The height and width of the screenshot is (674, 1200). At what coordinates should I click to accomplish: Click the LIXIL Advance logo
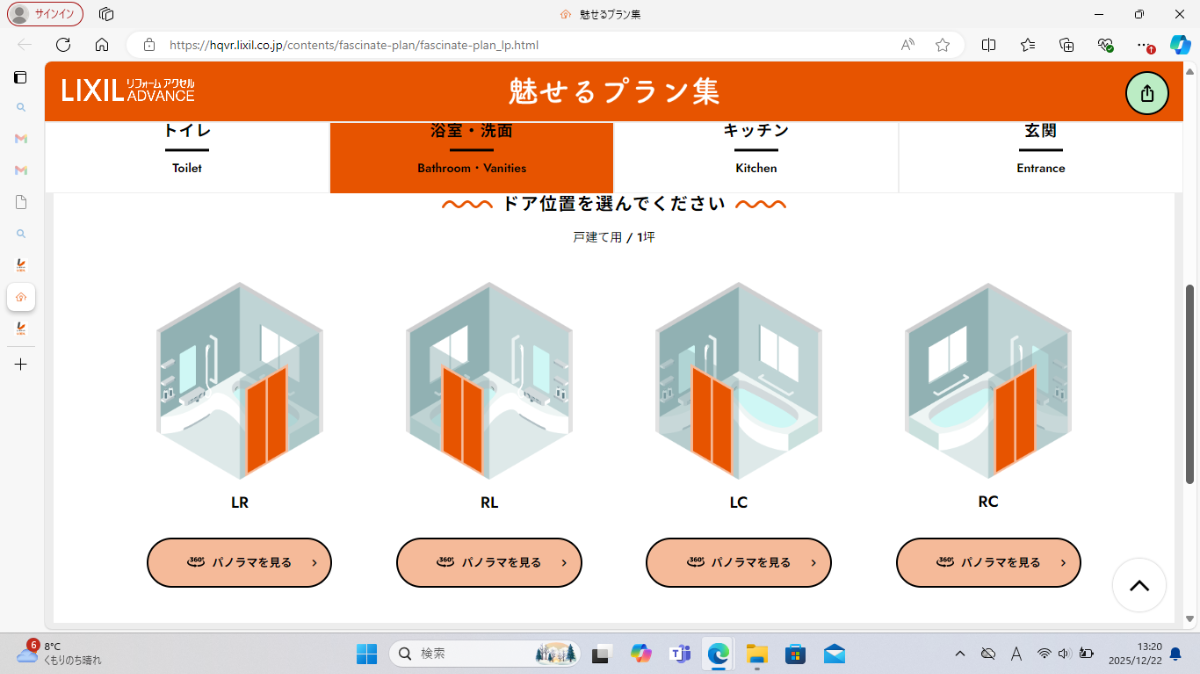pos(128,91)
